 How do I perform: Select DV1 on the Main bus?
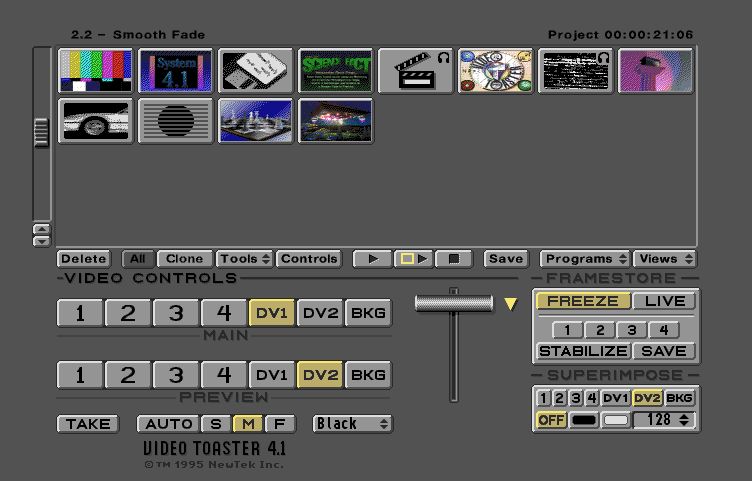click(271, 313)
